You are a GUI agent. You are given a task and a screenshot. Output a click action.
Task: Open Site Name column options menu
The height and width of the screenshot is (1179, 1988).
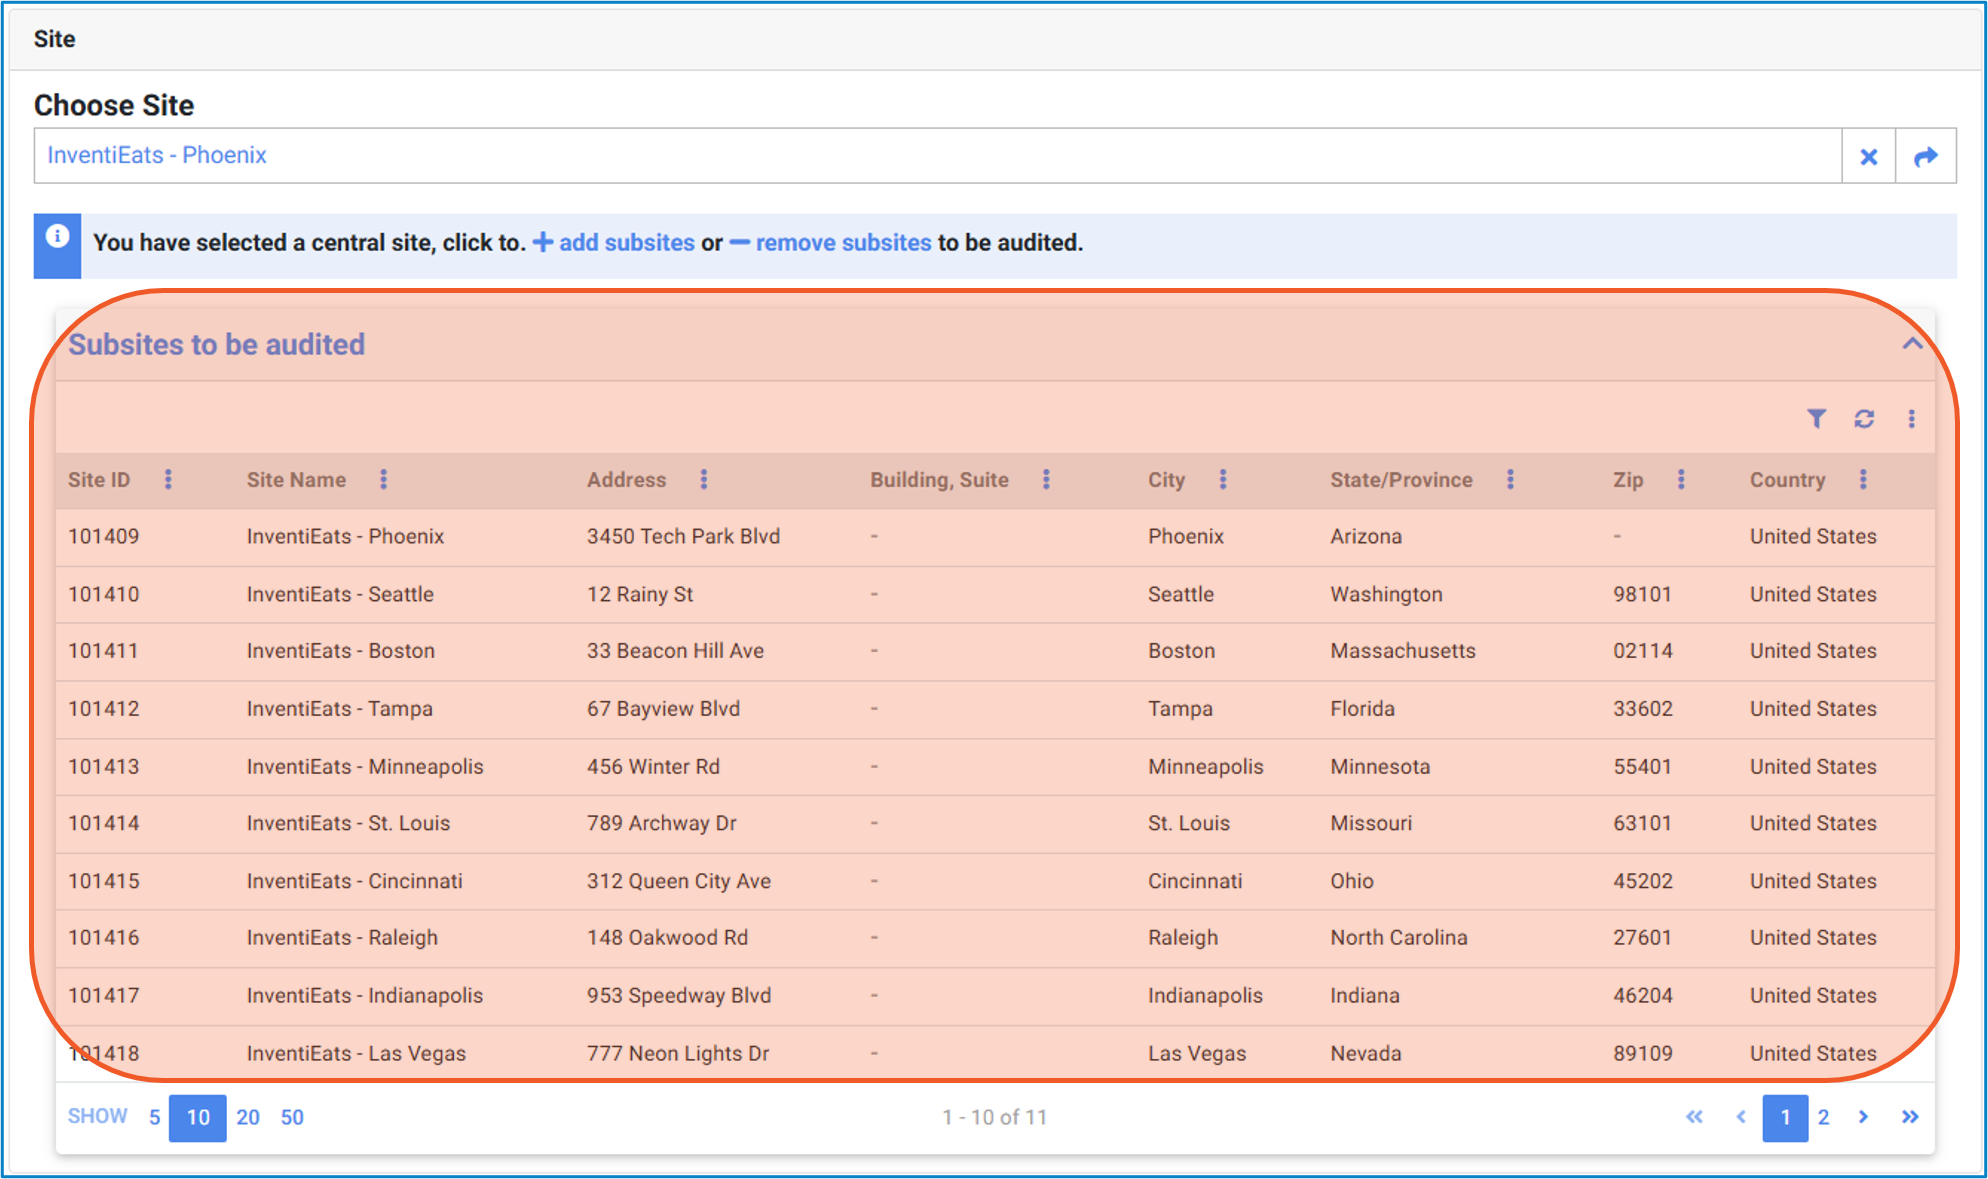[x=383, y=480]
